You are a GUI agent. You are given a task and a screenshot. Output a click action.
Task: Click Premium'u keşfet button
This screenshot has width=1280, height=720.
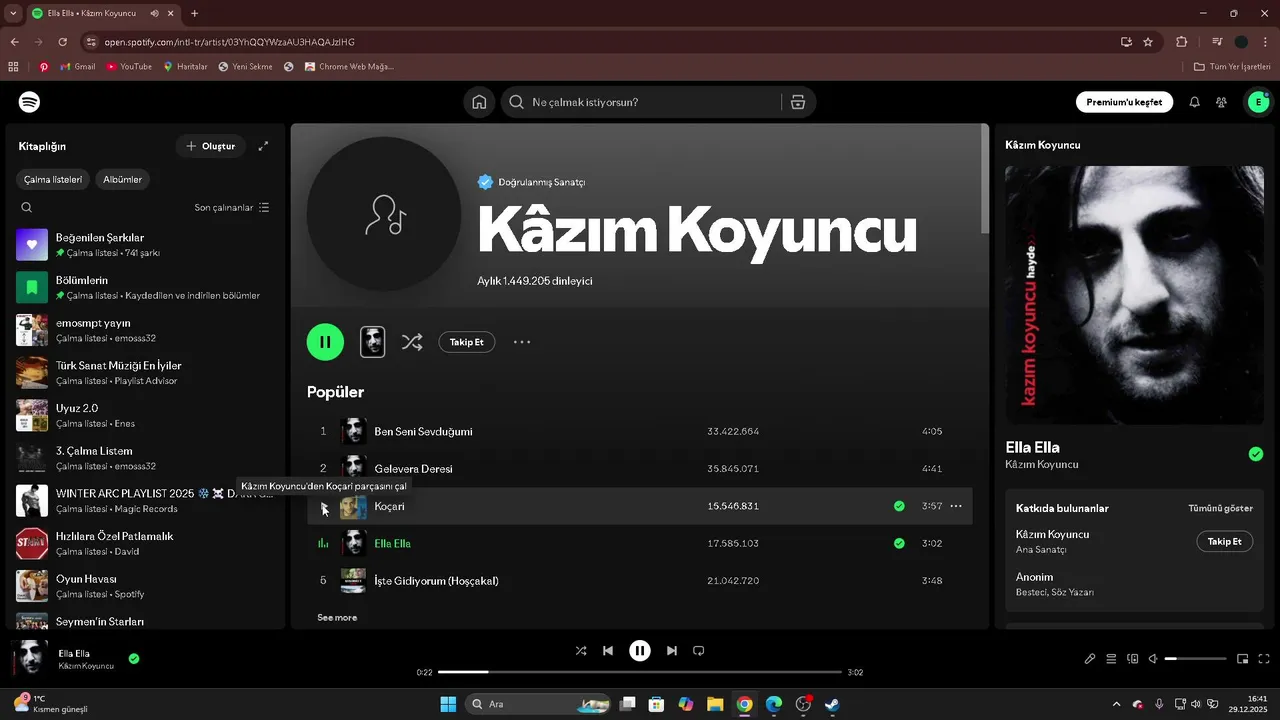[x=1124, y=102]
